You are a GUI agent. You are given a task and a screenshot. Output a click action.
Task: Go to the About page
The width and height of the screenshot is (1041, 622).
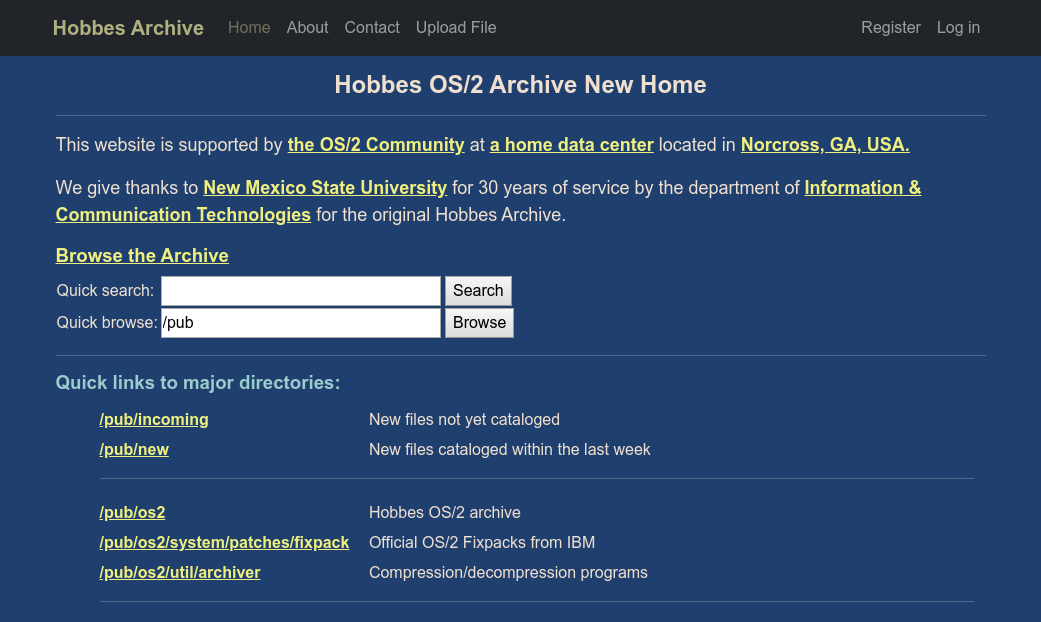pos(307,28)
